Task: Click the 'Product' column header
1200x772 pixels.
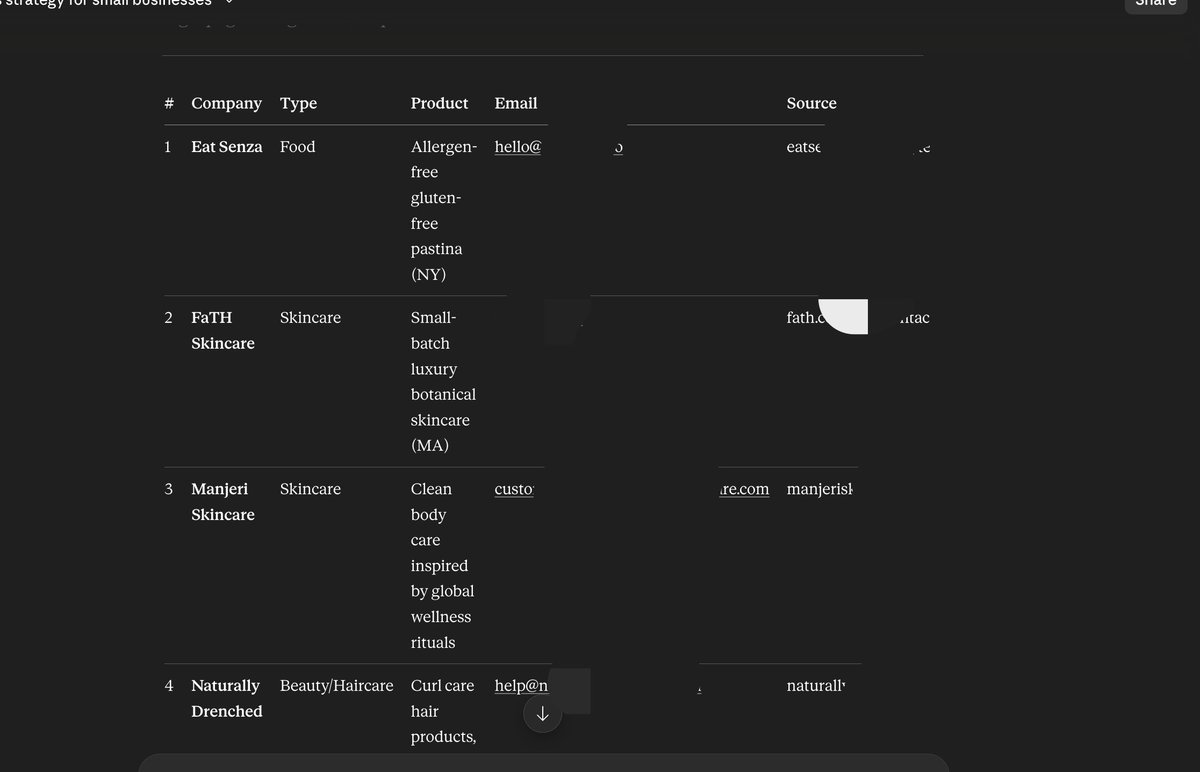Action: 439,103
